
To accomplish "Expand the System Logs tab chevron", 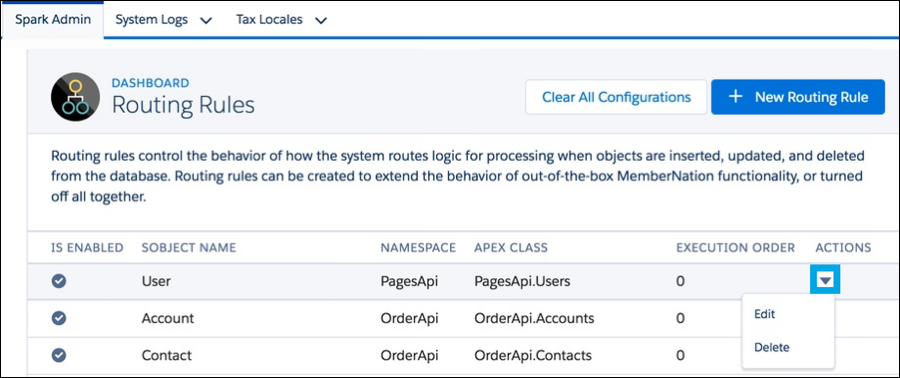I will [205, 21].
